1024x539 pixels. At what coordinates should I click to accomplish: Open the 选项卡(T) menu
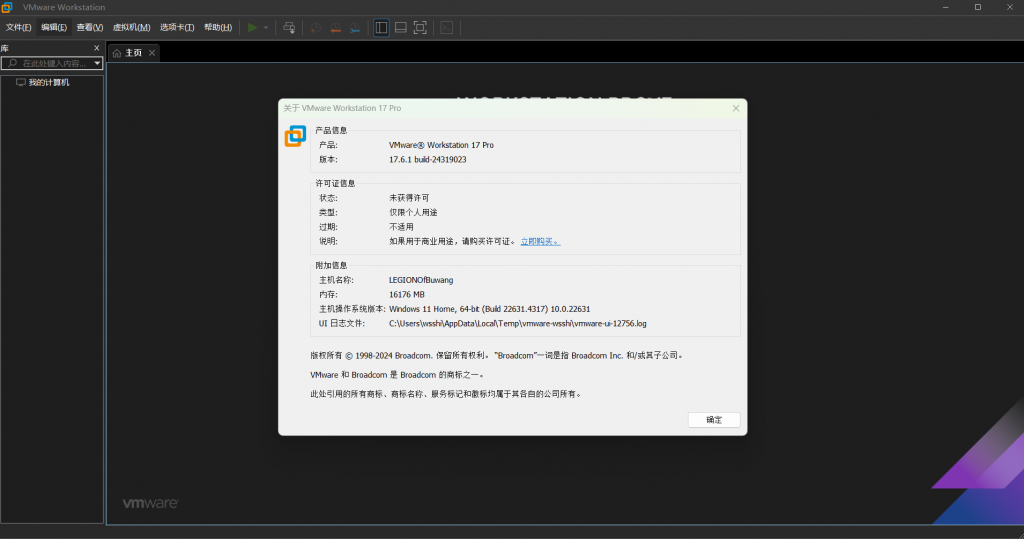point(177,27)
